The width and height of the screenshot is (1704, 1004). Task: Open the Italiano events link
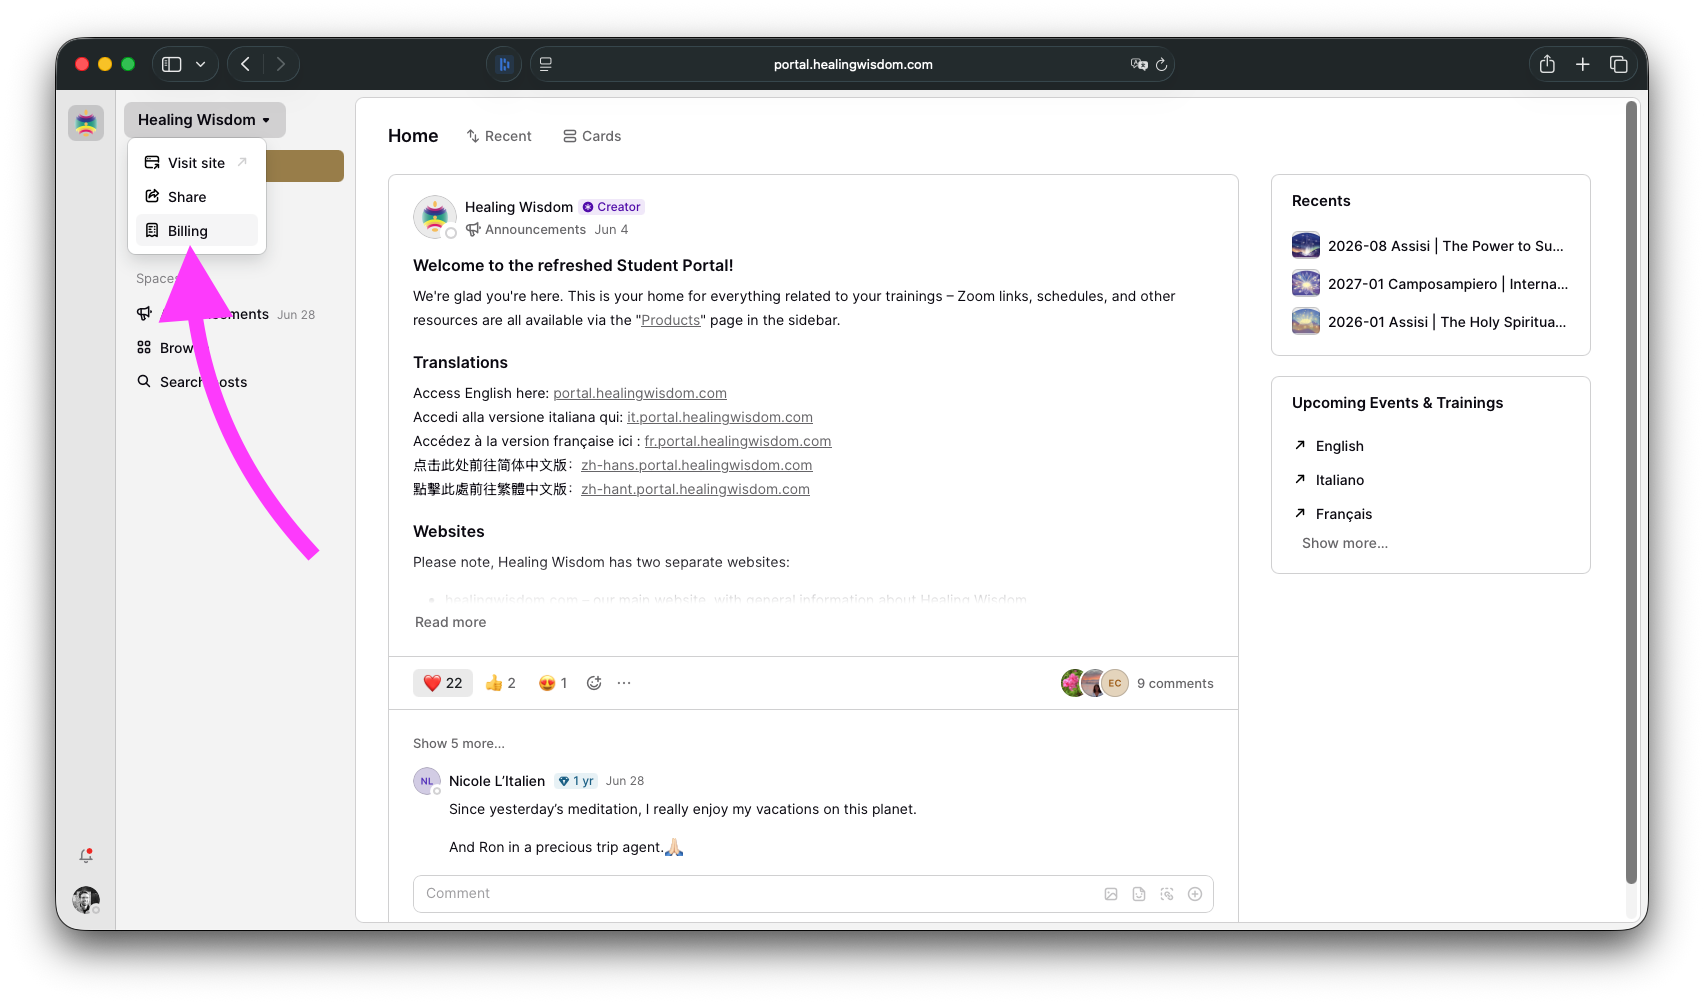[1329, 480]
